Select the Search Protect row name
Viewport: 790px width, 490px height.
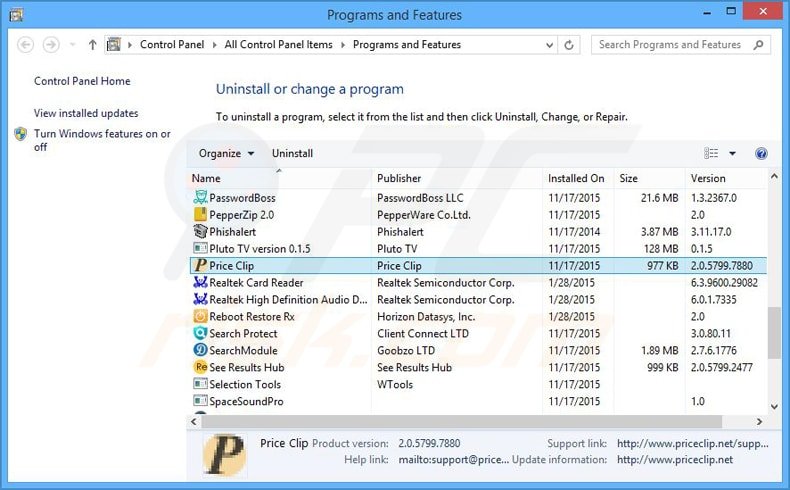[243, 333]
